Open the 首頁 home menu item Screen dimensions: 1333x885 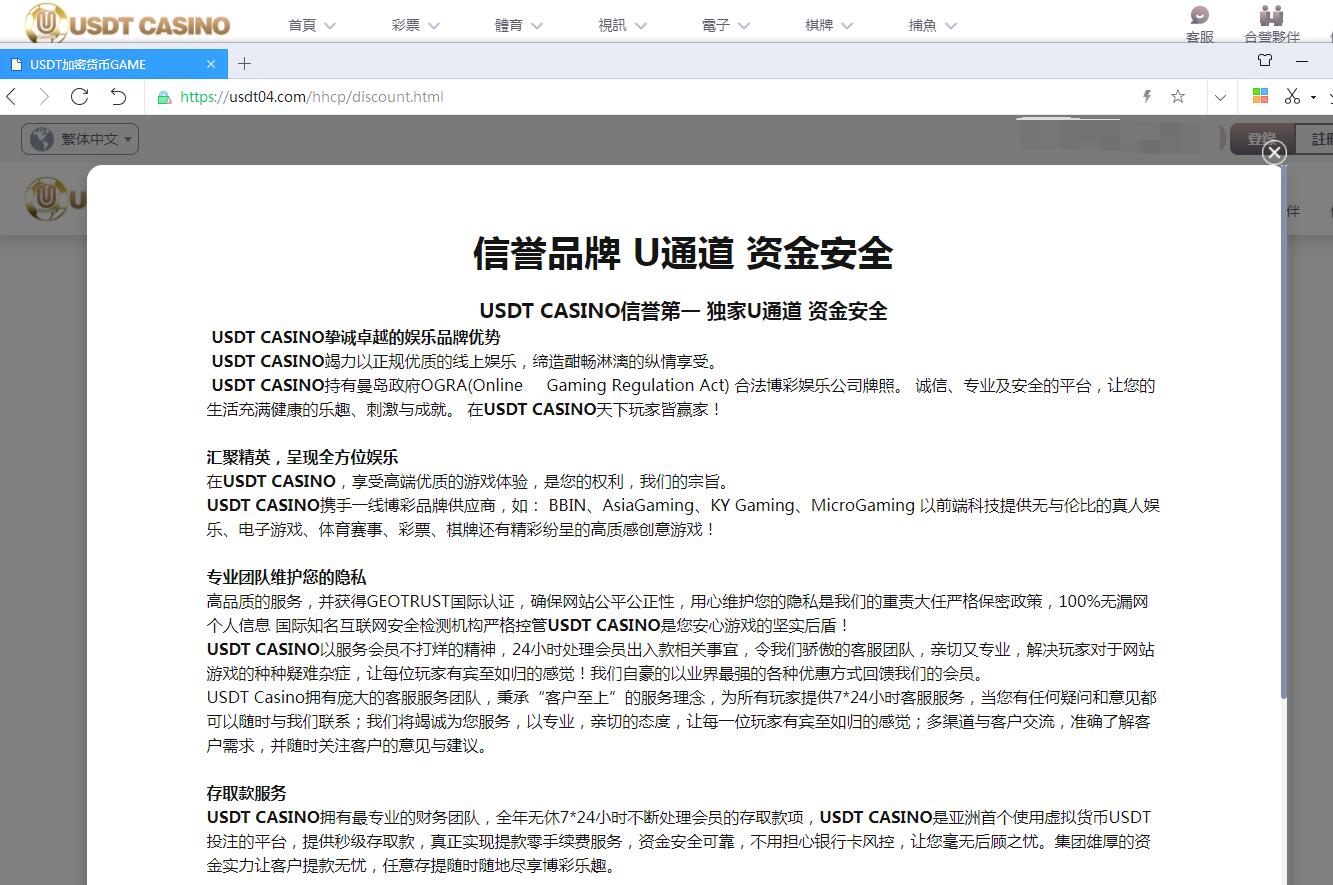302,26
